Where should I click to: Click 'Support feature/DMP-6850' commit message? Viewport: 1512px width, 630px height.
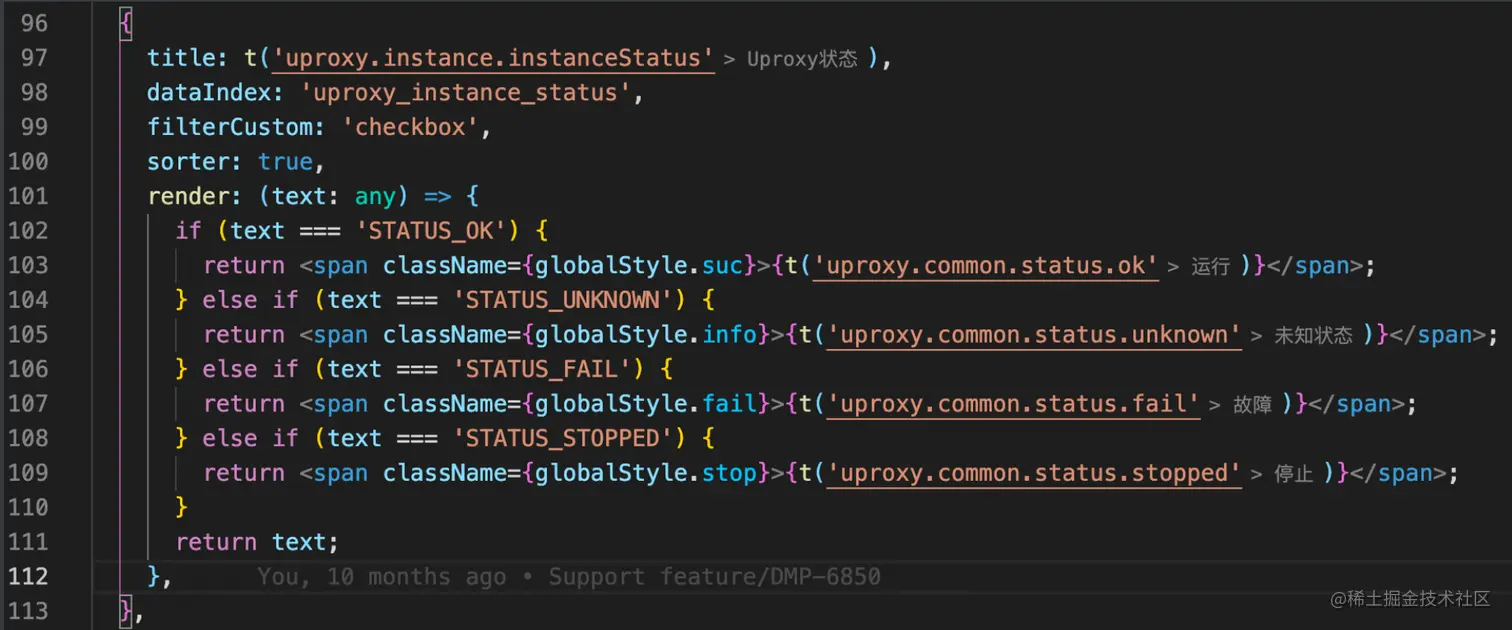(x=715, y=576)
